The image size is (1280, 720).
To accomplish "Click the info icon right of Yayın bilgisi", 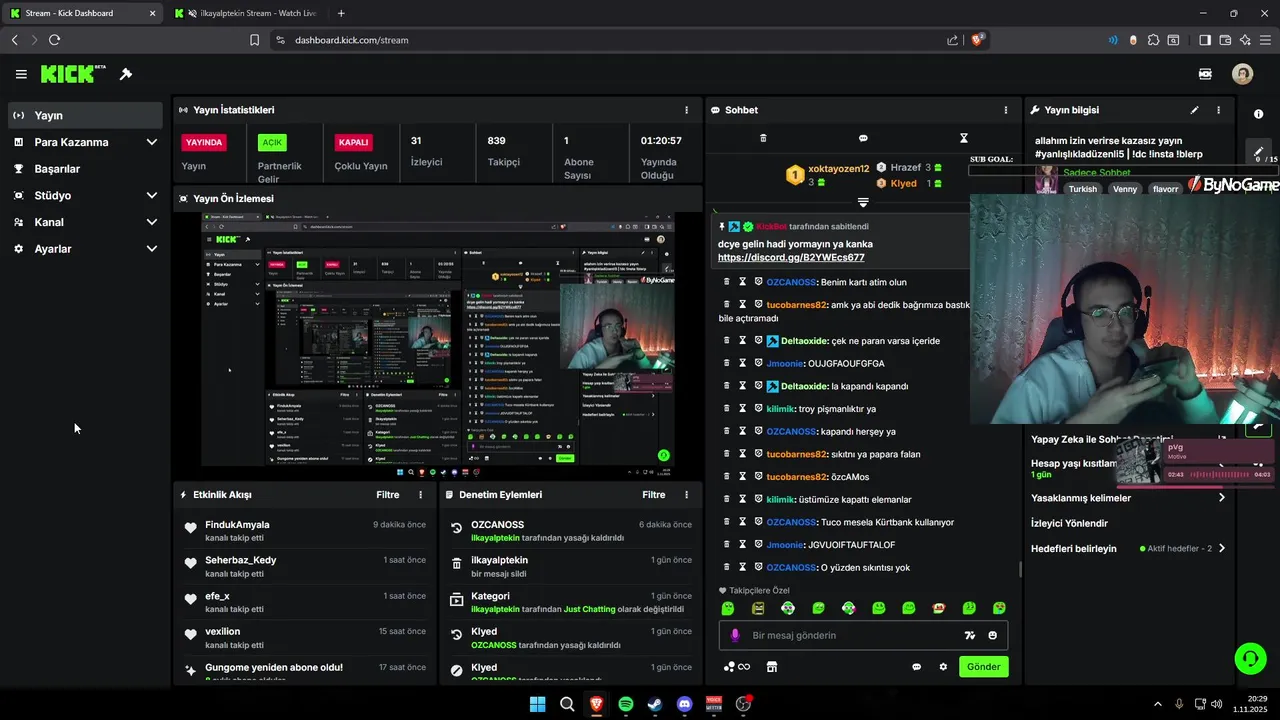I will 1258,114.
